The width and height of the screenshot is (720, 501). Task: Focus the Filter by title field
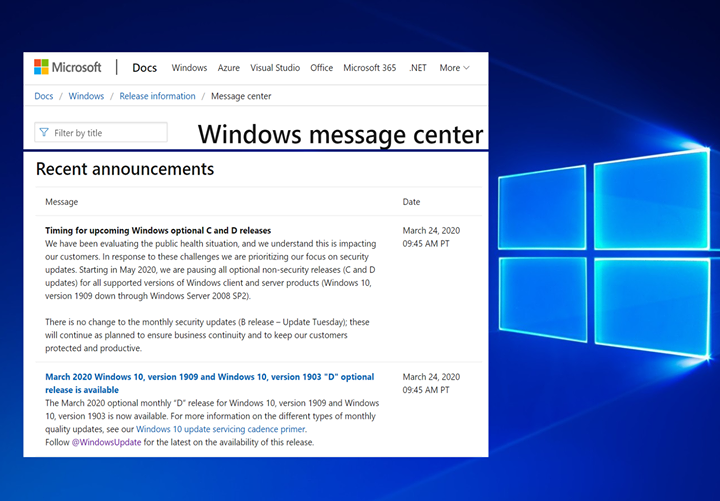(x=101, y=132)
